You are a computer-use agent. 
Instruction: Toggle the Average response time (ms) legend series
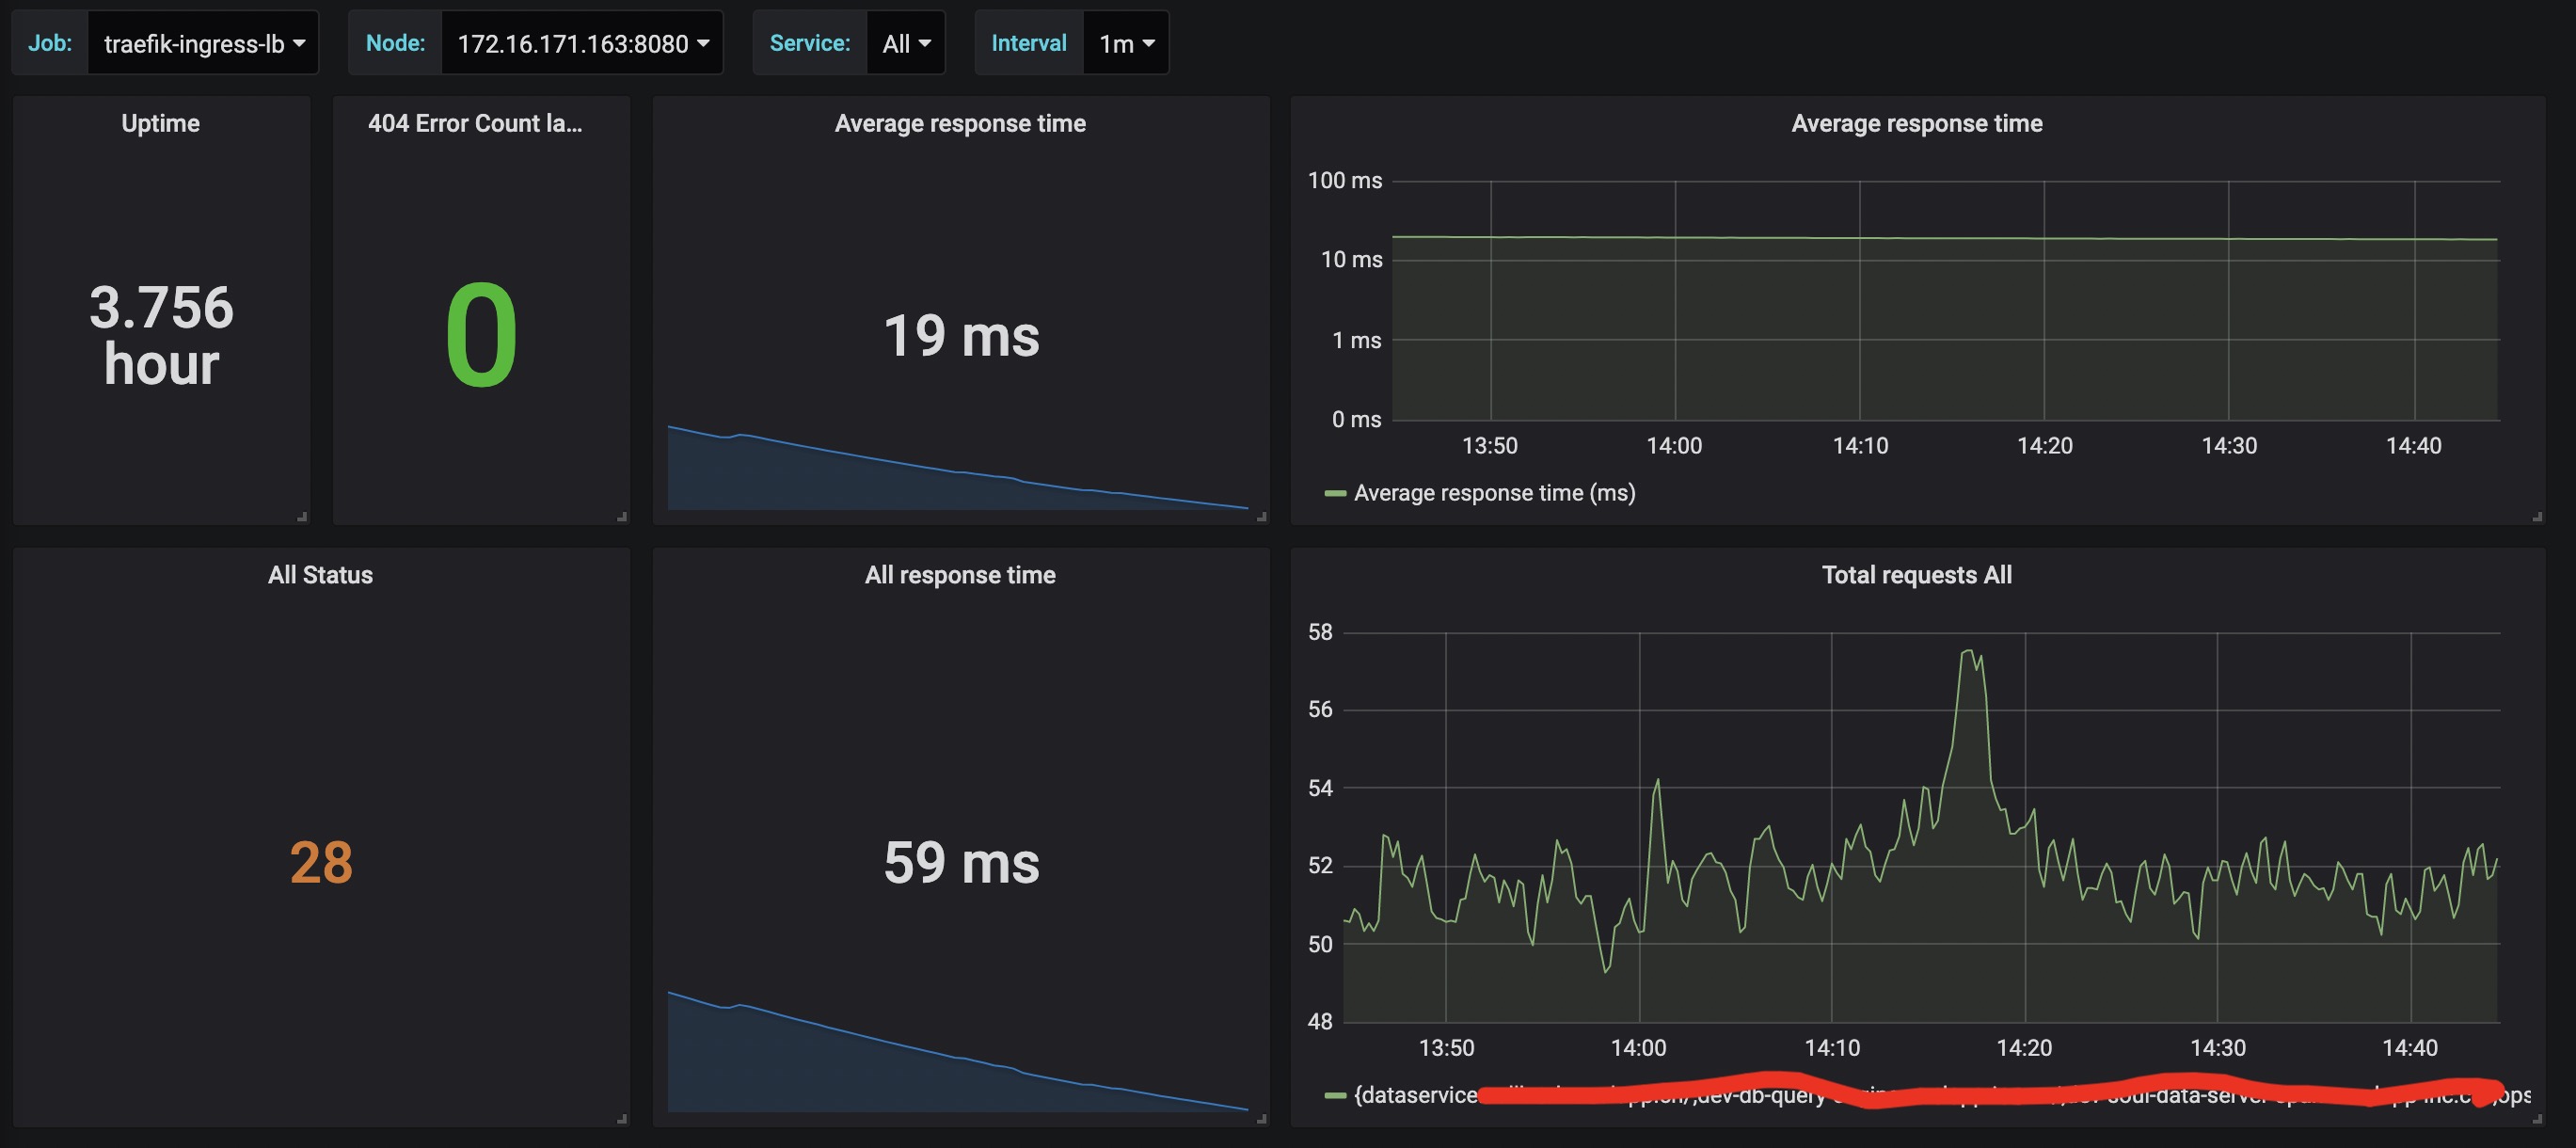pos(1494,493)
